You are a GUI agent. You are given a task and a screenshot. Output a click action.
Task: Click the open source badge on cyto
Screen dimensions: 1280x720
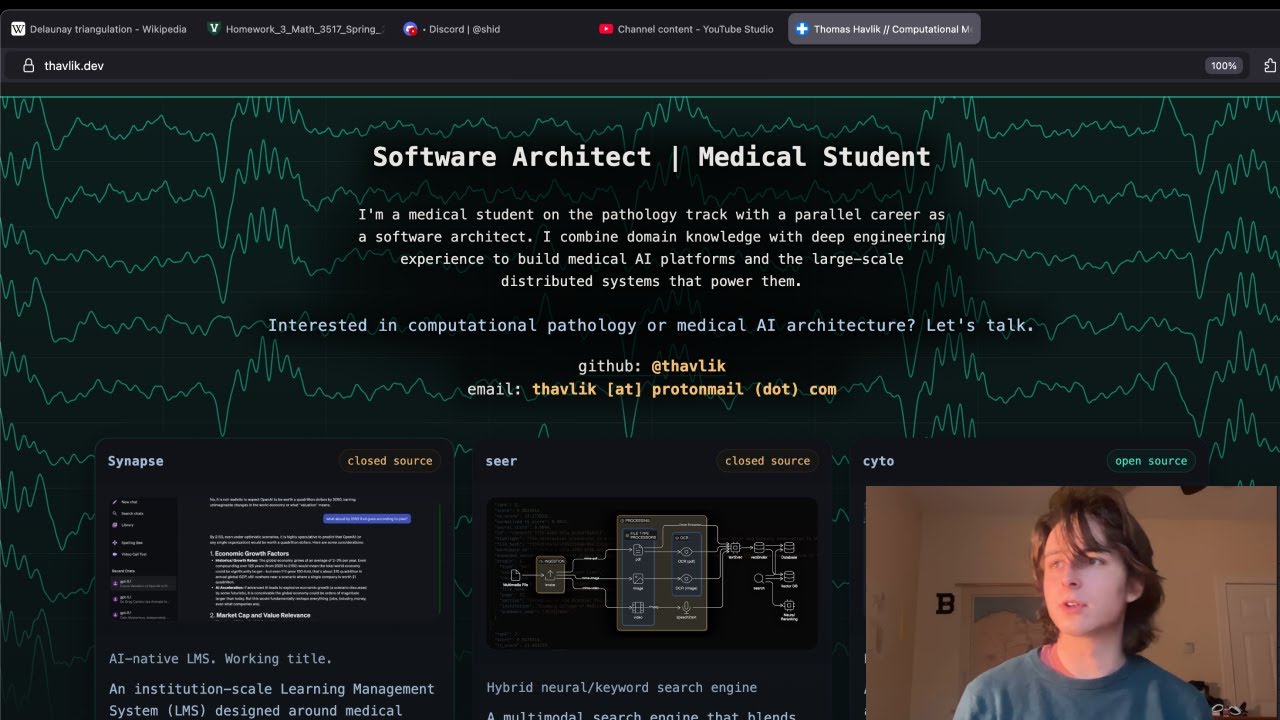[1151, 461]
